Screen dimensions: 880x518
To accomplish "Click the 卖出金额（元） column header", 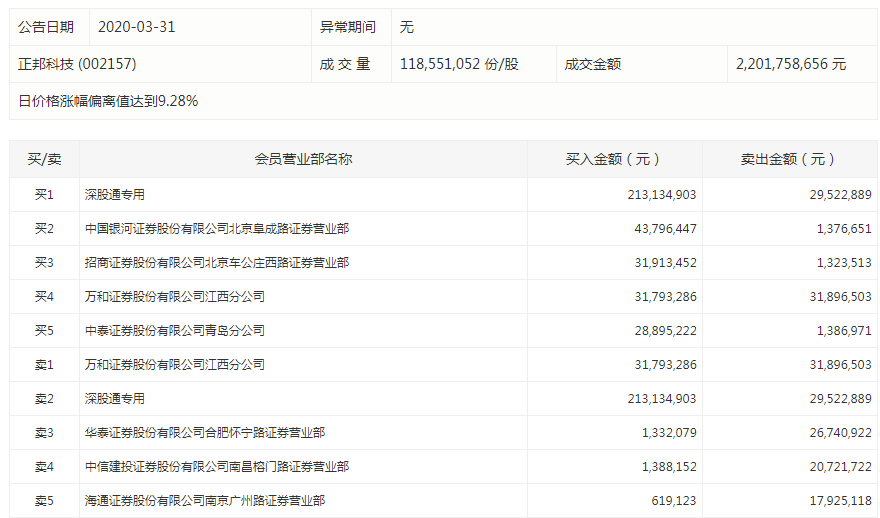I will click(788, 159).
